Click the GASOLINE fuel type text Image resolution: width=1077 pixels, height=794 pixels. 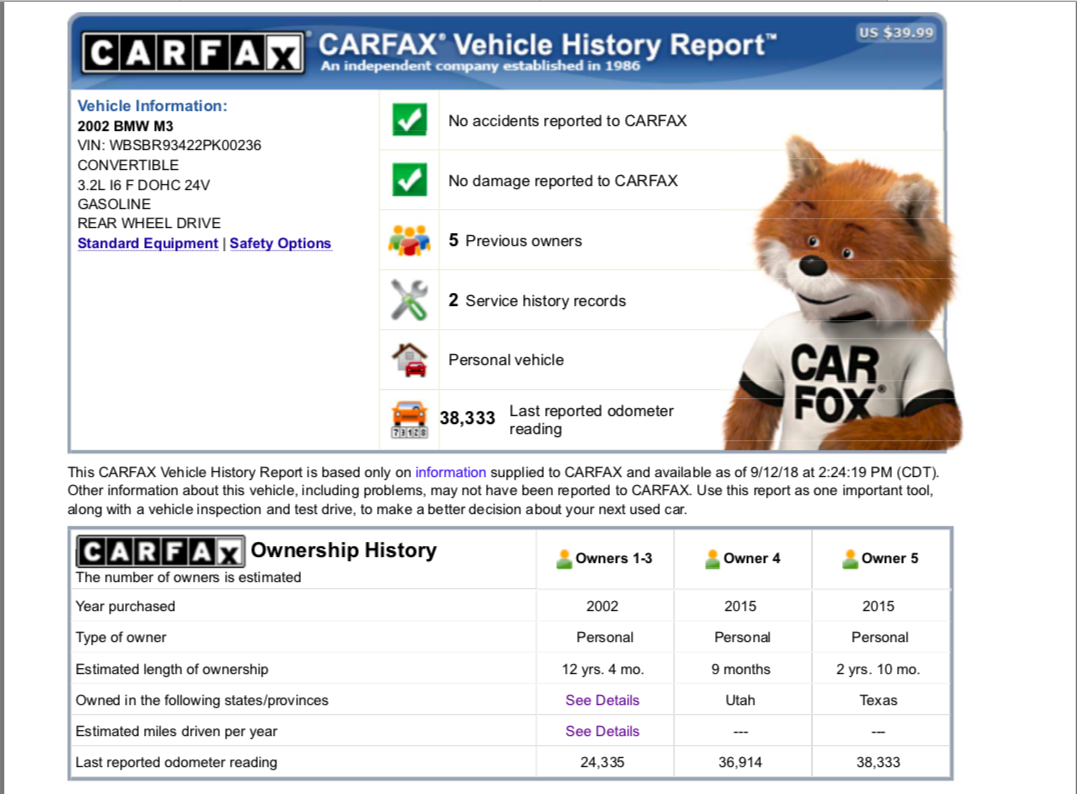pos(114,204)
